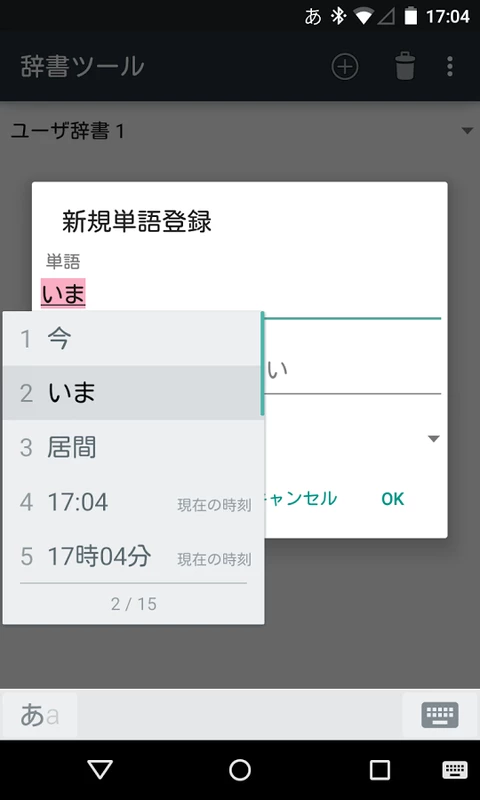Pick candidate 5 17時04分
The height and width of the screenshot is (800, 480).
(133, 556)
